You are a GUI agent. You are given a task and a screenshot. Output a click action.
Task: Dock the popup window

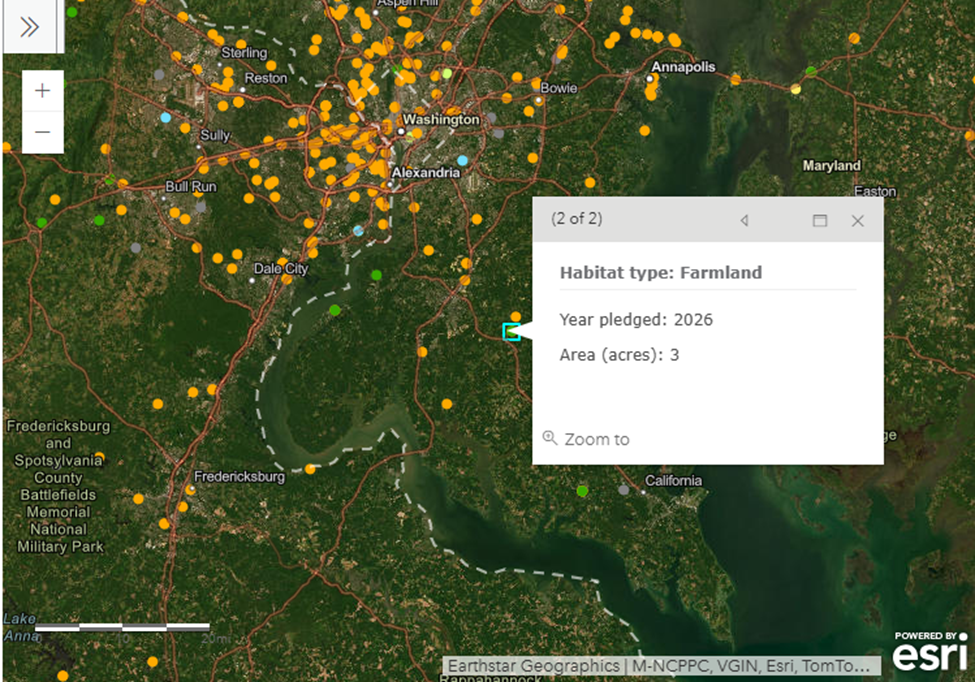point(820,220)
